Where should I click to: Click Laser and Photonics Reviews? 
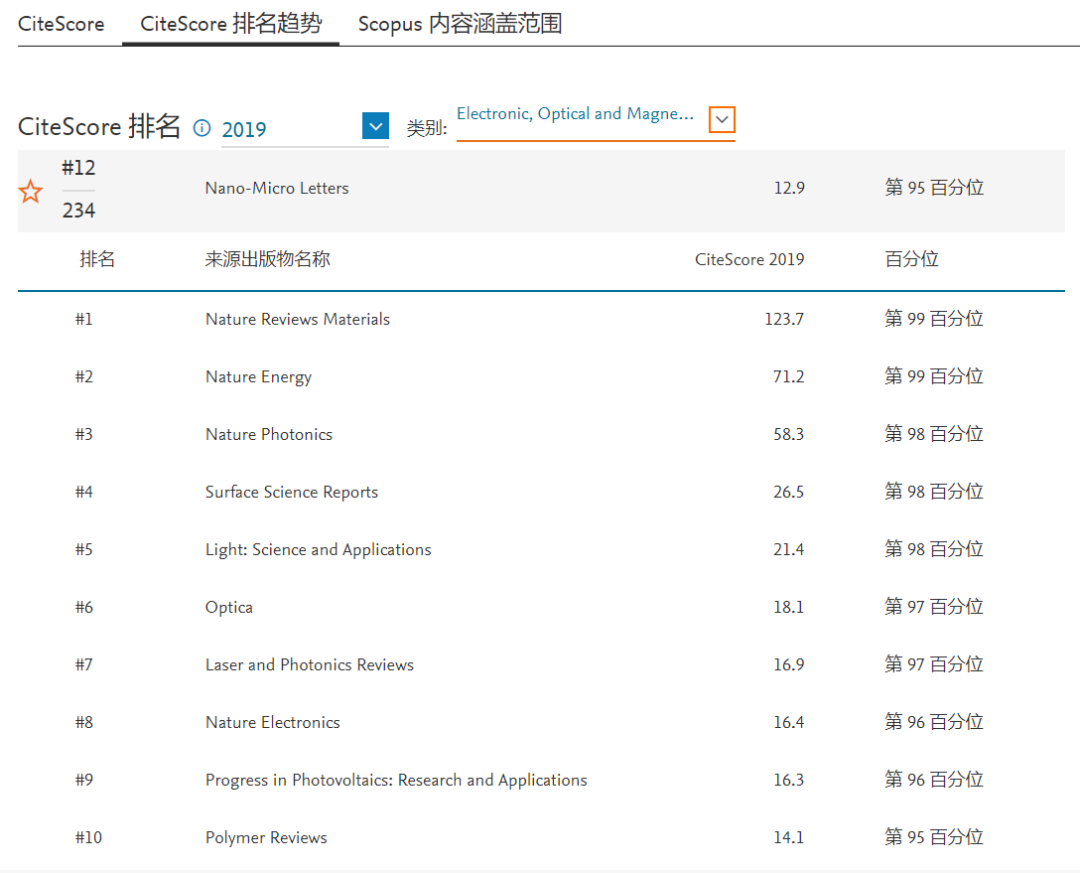[x=309, y=665]
